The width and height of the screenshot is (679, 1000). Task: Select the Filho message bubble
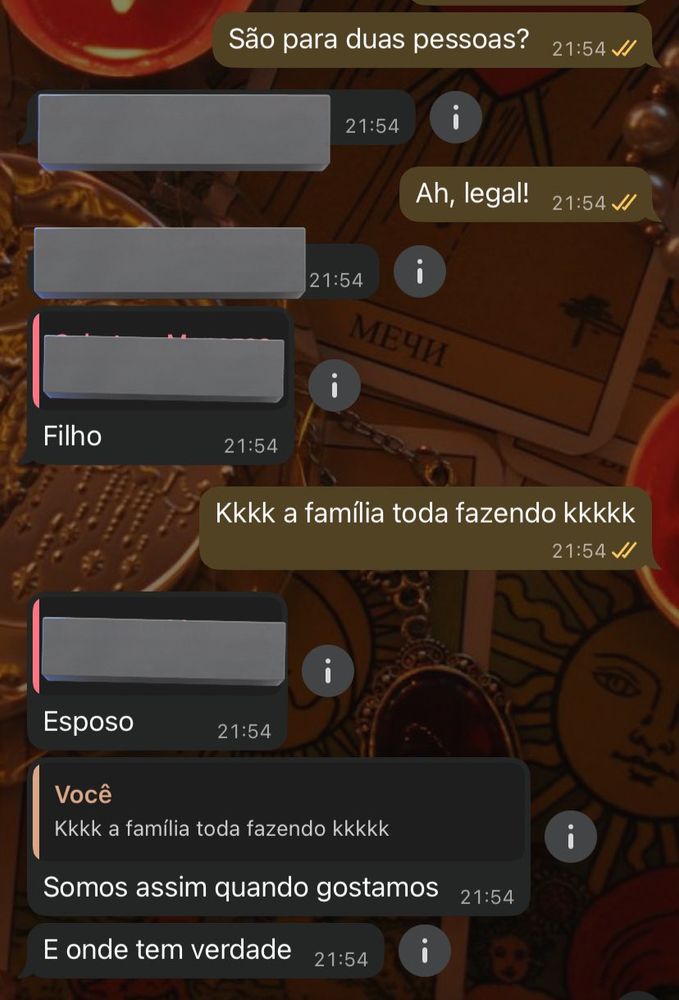158,386
